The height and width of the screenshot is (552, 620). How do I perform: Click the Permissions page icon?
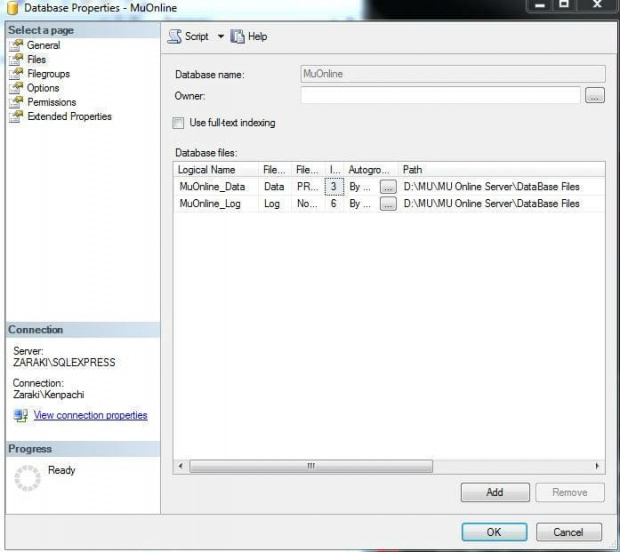pyautogui.click(x=16, y=102)
